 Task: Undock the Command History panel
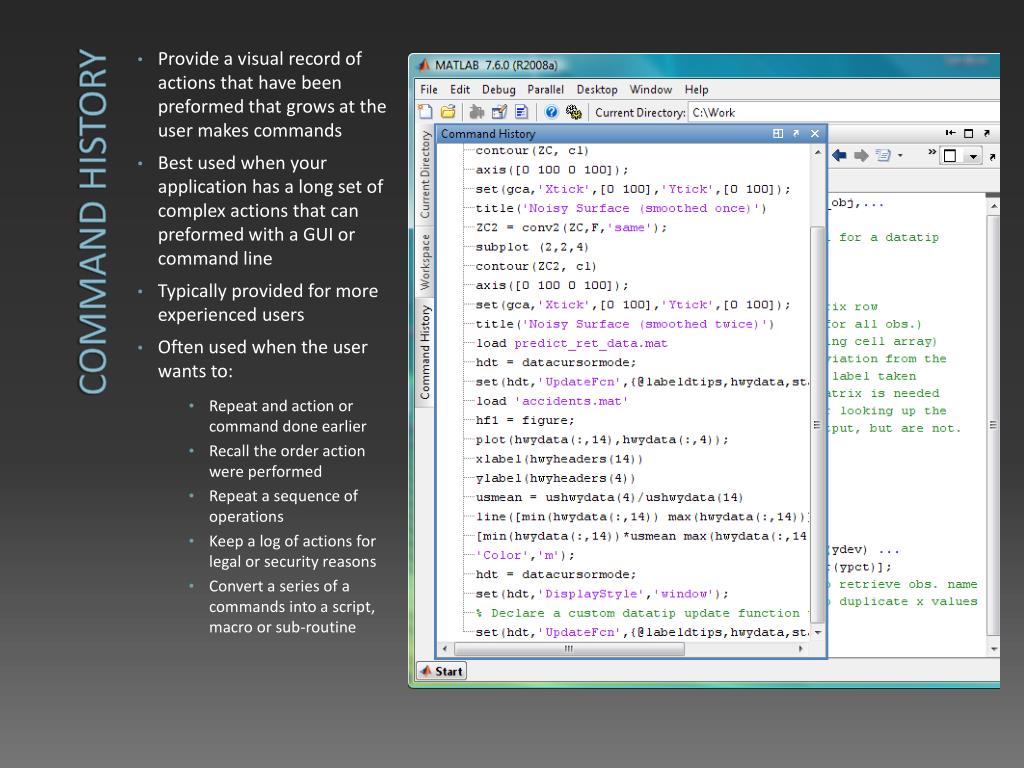coord(796,134)
